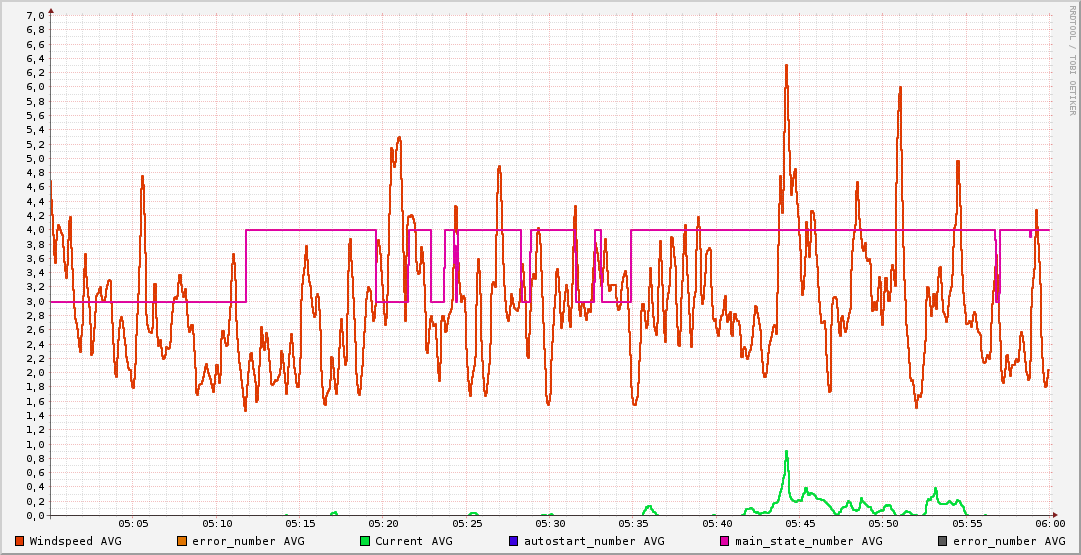Click the 7,0 value on y-axis
The width and height of the screenshot is (1081, 555).
tap(35, 16)
